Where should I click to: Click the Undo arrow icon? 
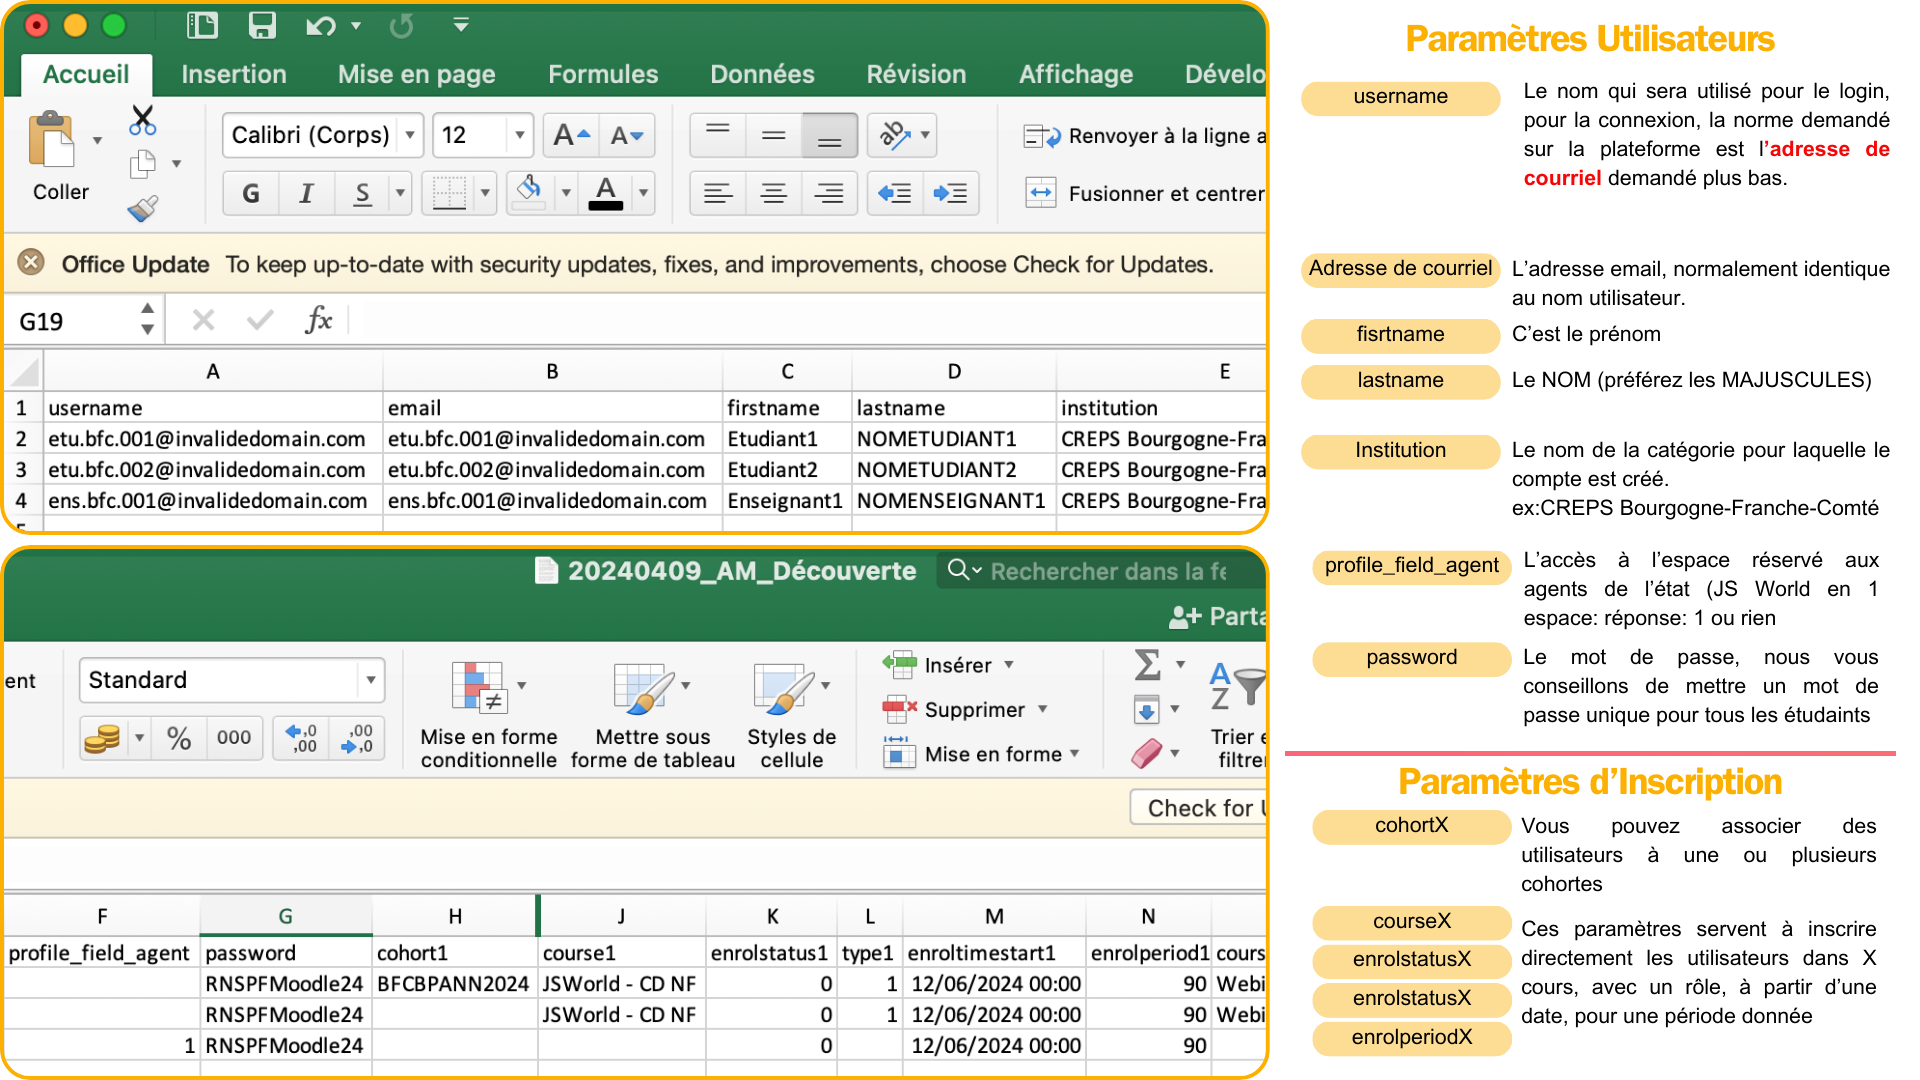(x=320, y=26)
